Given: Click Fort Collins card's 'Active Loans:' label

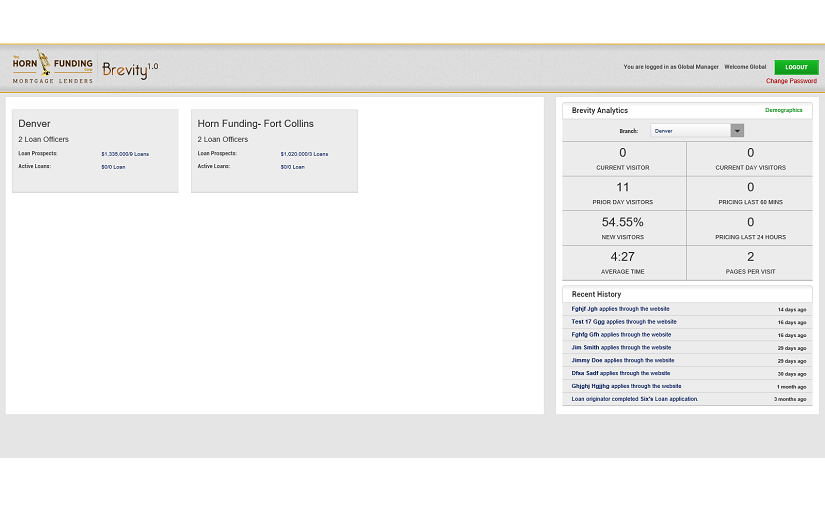Looking at the screenshot, I should point(214,166).
